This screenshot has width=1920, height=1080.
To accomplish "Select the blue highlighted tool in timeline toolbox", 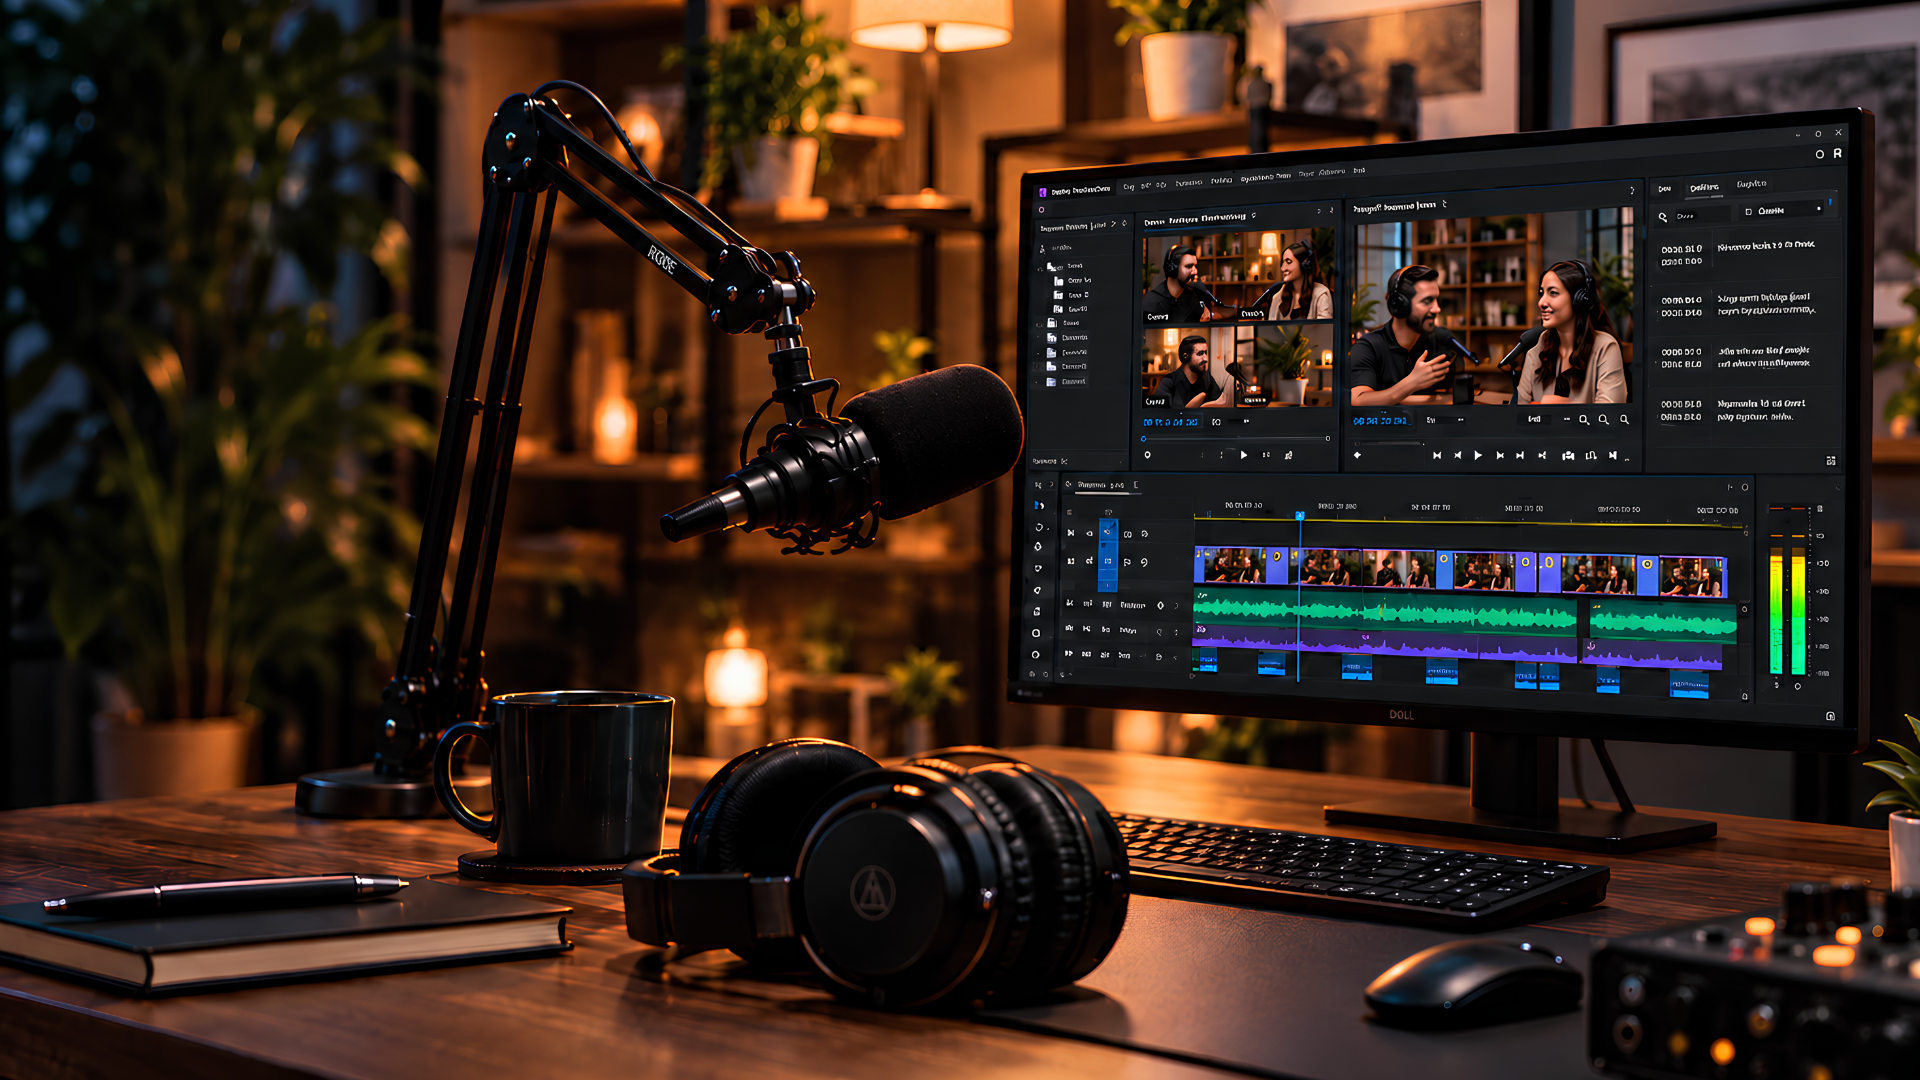I will (x=1039, y=506).
